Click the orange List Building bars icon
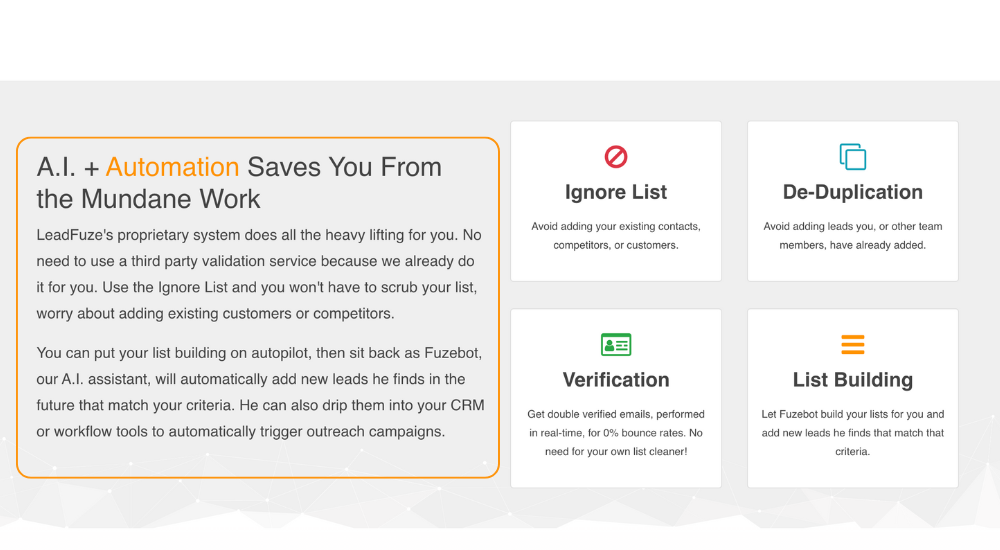Viewport: 1000px width, 550px height. coord(853,345)
